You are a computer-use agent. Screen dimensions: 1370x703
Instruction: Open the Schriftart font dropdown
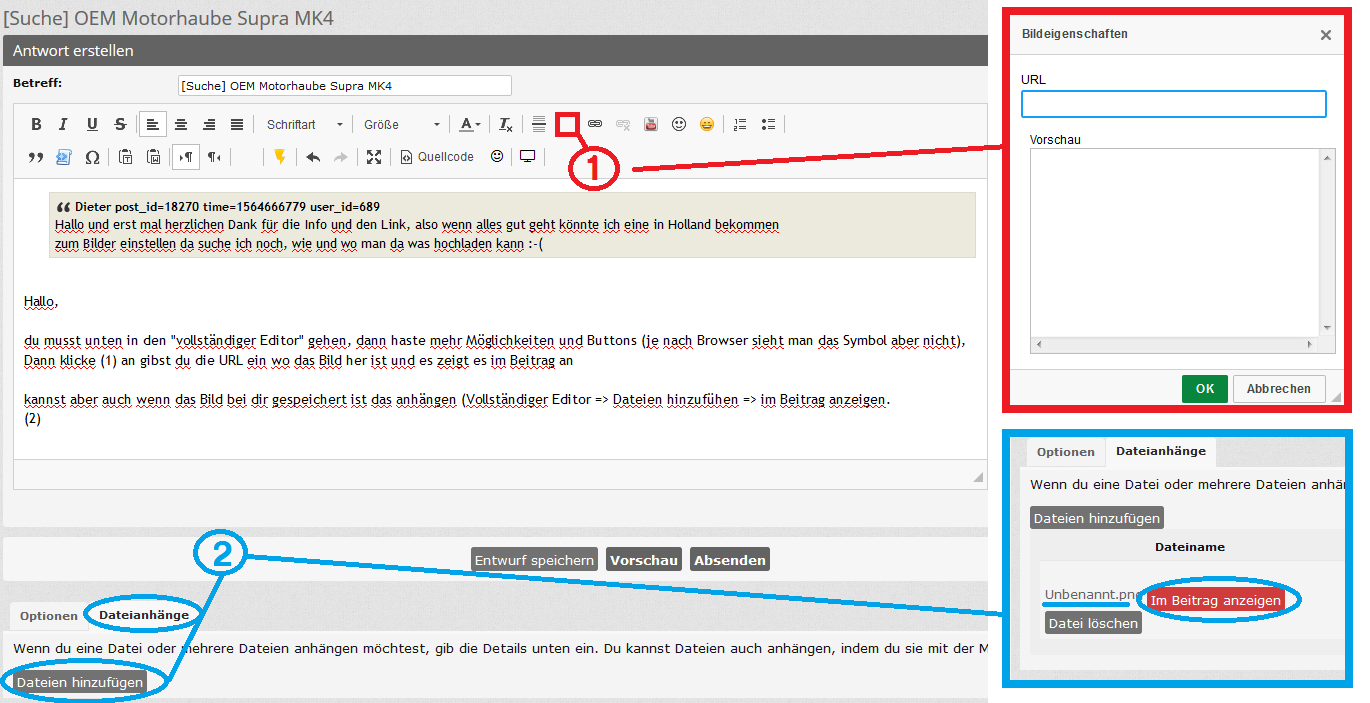tap(304, 125)
